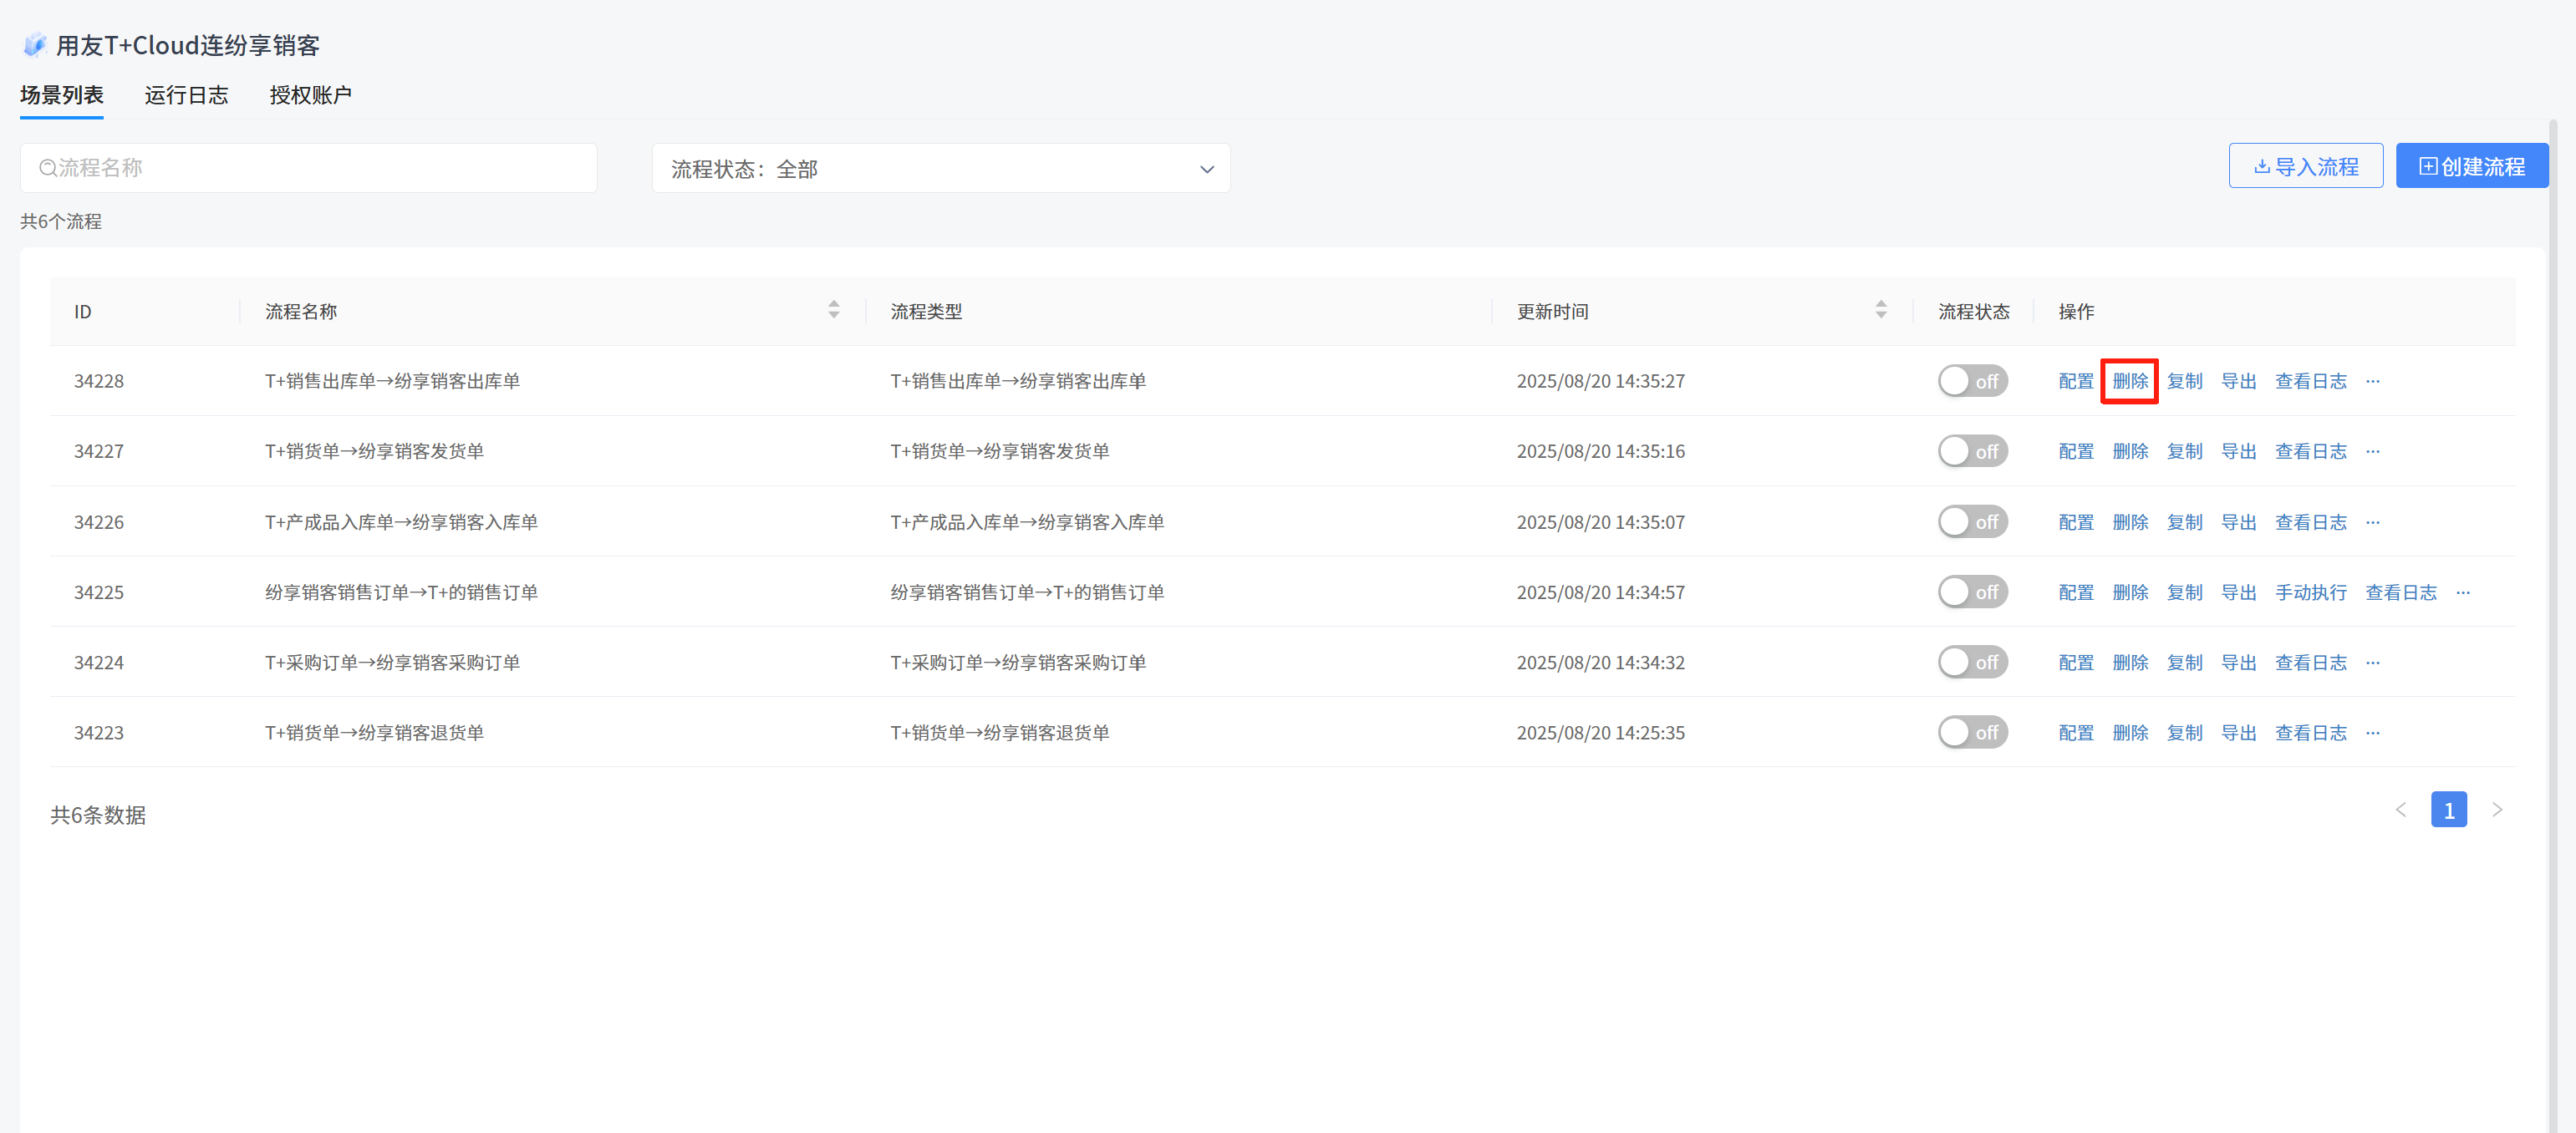Click 复制 for flow 34223
Image resolution: width=2576 pixels, height=1133 pixels.
tap(2184, 732)
